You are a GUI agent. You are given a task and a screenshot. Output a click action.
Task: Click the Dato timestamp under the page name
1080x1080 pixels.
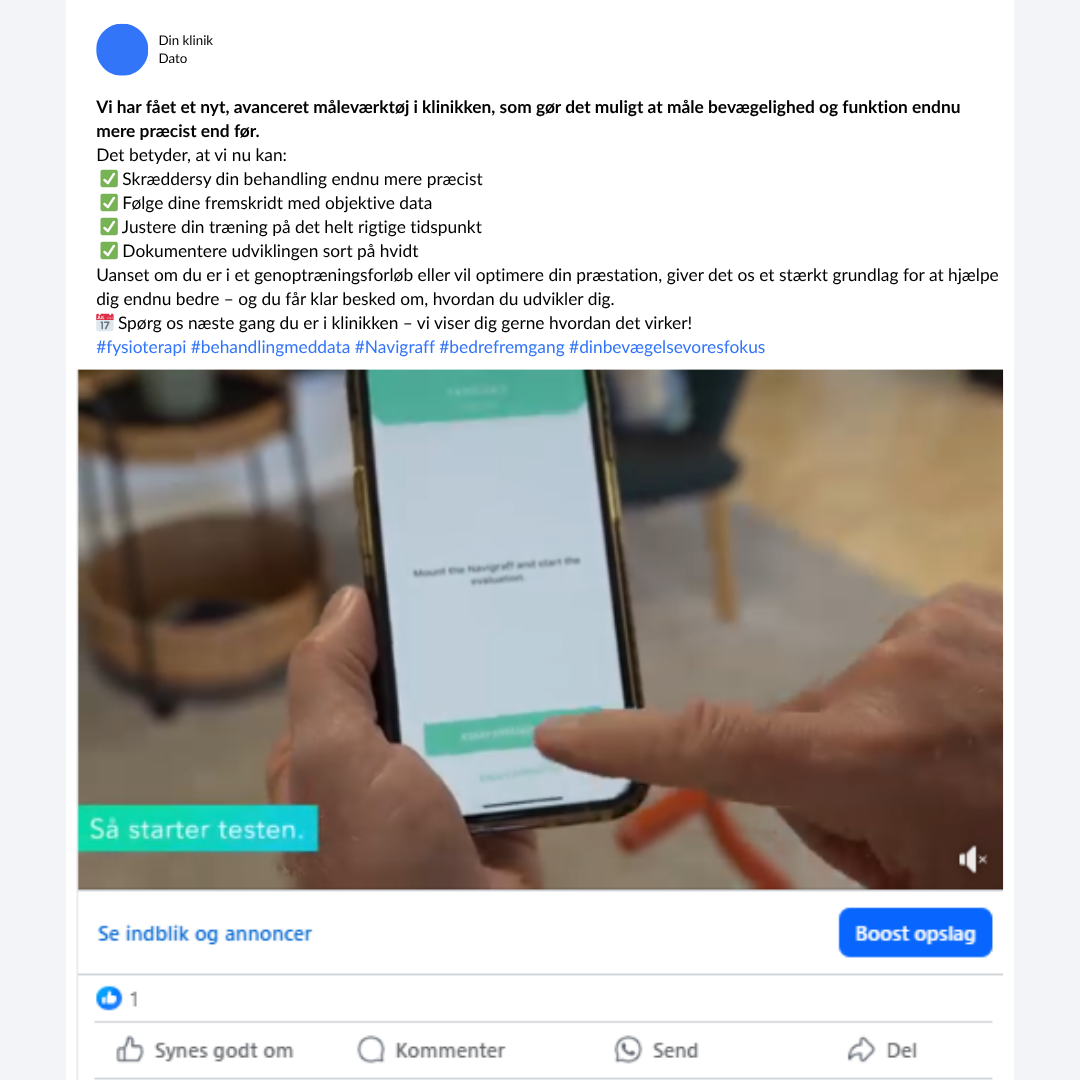(x=172, y=59)
